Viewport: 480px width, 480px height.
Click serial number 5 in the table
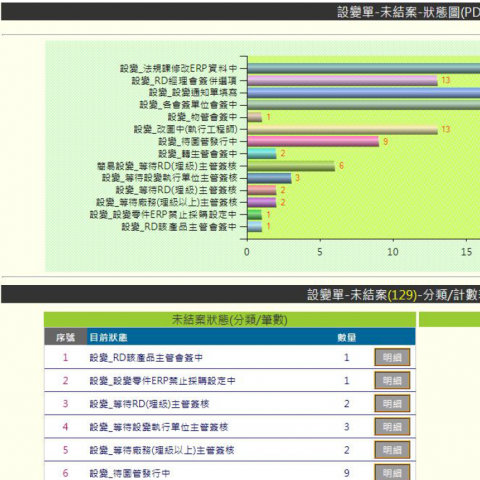[x=65, y=450]
